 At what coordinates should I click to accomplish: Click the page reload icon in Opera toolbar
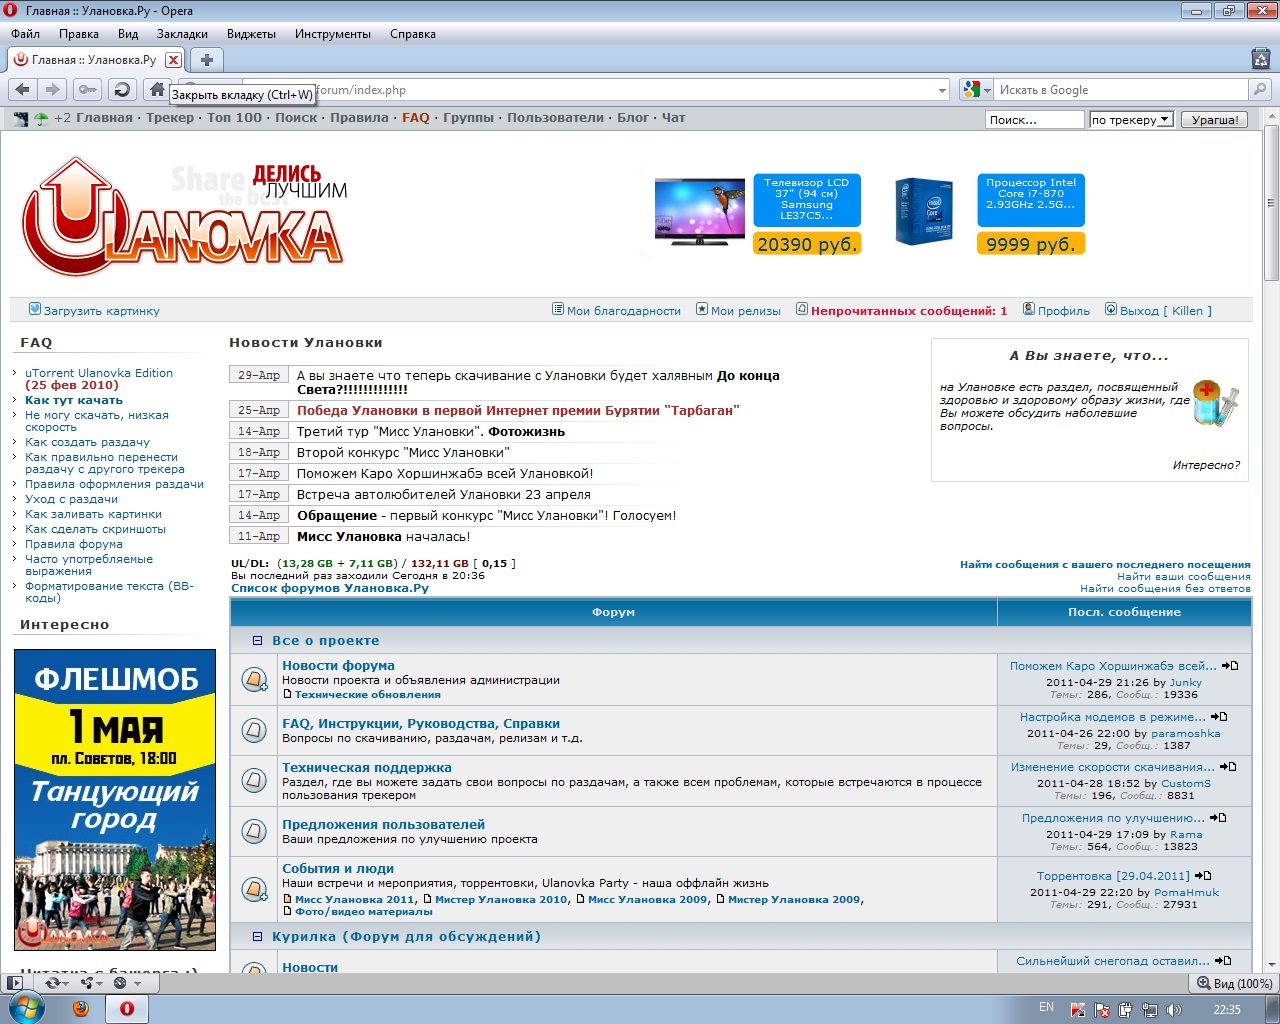[121, 89]
